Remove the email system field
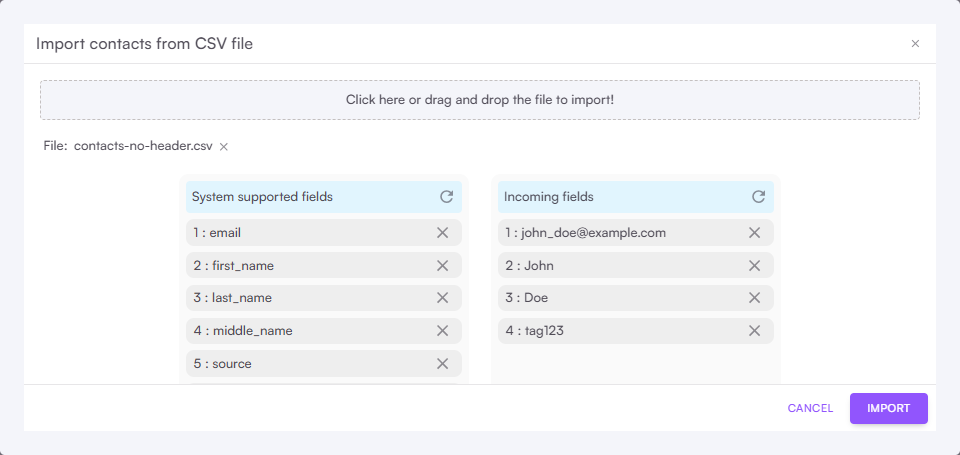Image resolution: width=960 pixels, height=455 pixels. 442,233
